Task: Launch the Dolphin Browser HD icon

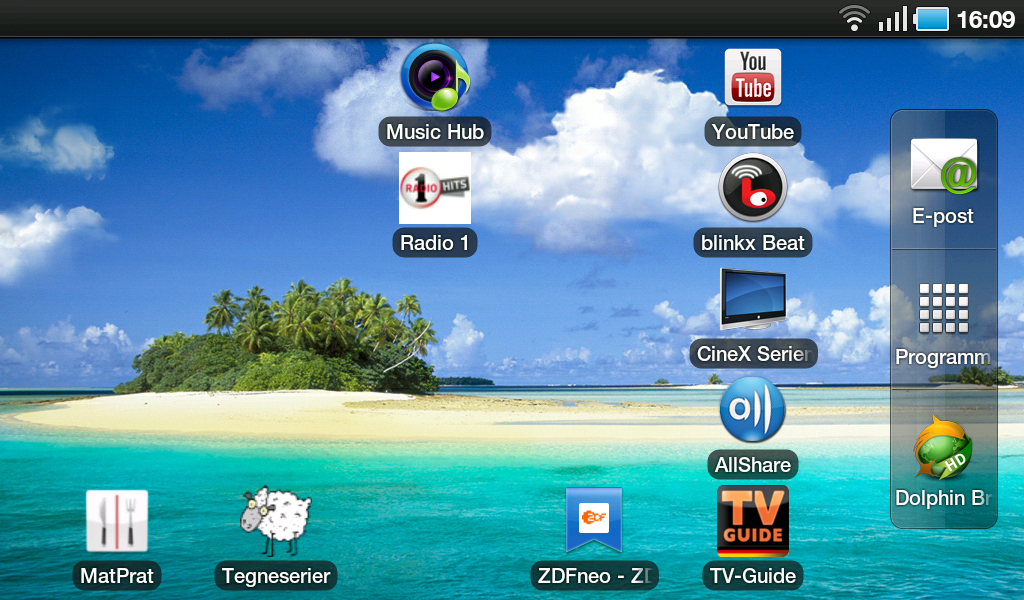Action: point(944,449)
